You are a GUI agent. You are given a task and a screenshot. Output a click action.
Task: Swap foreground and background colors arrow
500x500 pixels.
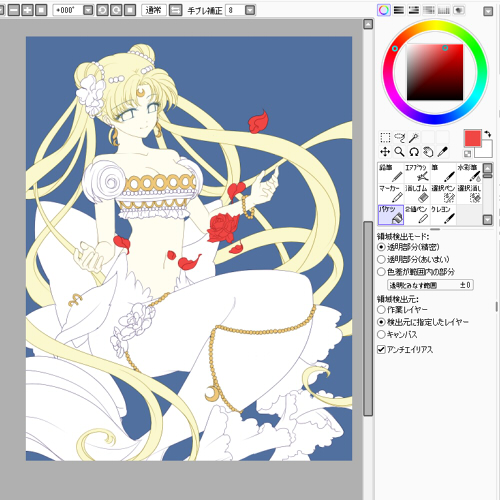click(x=488, y=134)
